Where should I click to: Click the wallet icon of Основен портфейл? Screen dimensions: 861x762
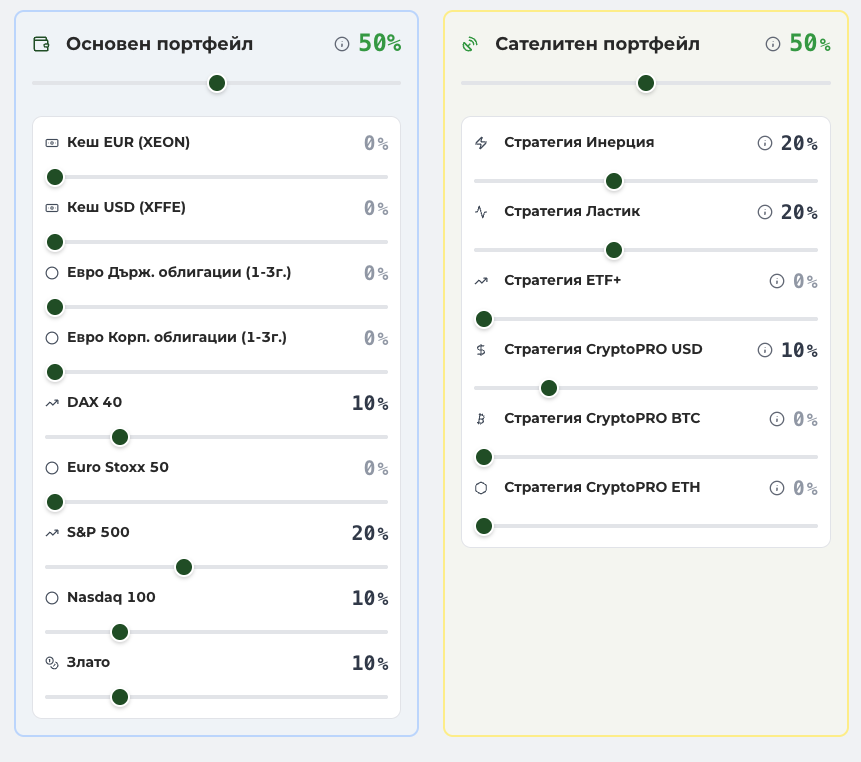(x=42, y=44)
